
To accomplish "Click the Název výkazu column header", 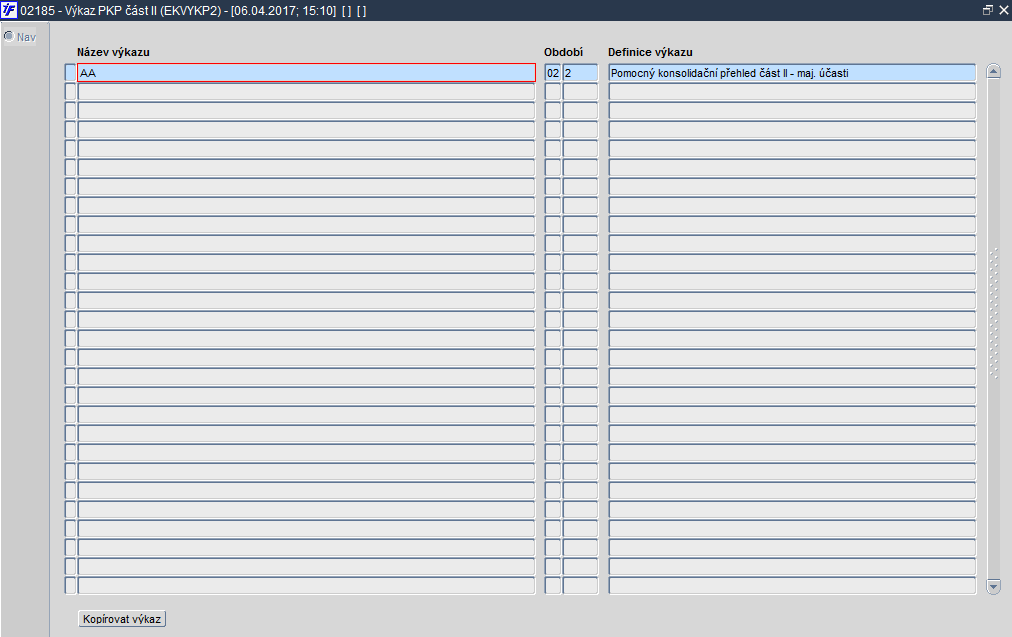I will [113, 52].
